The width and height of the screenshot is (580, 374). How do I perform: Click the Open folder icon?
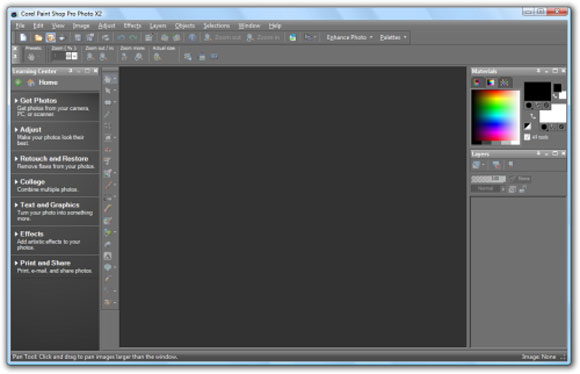[38, 37]
